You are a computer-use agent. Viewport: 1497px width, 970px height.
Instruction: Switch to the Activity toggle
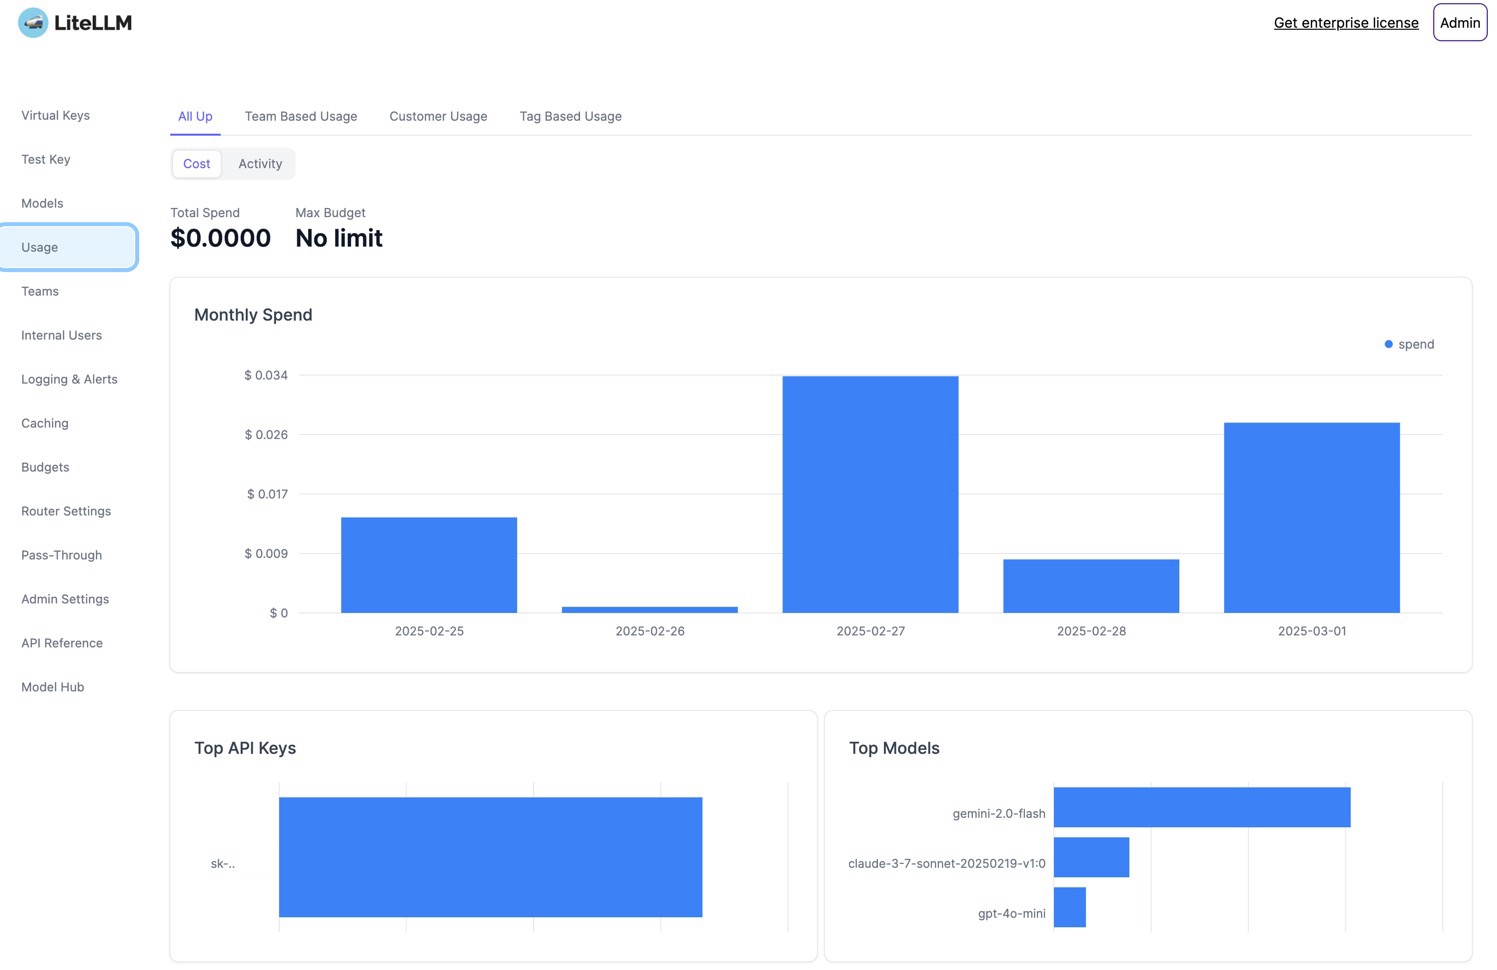click(x=260, y=164)
